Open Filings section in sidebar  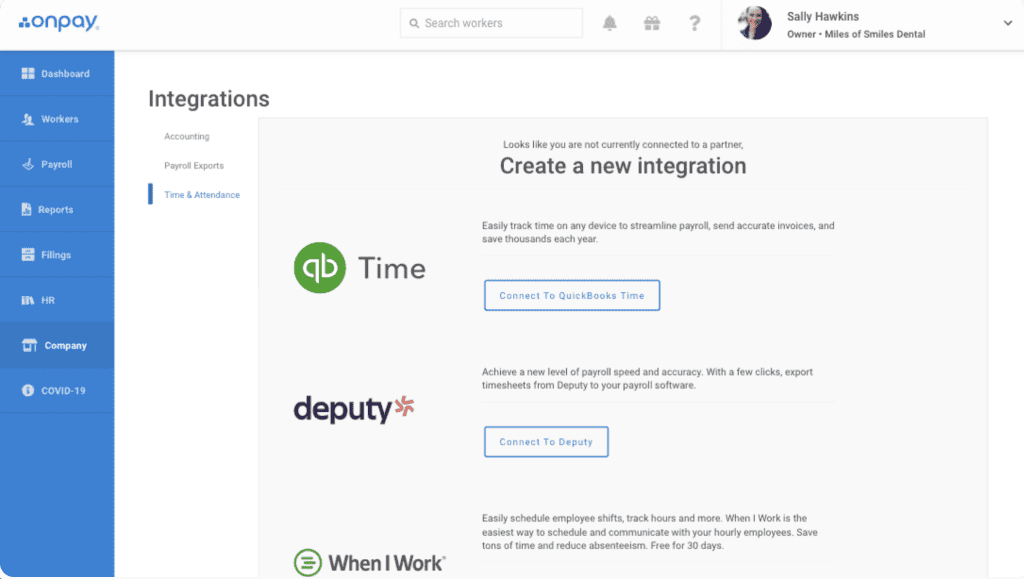tap(57, 255)
